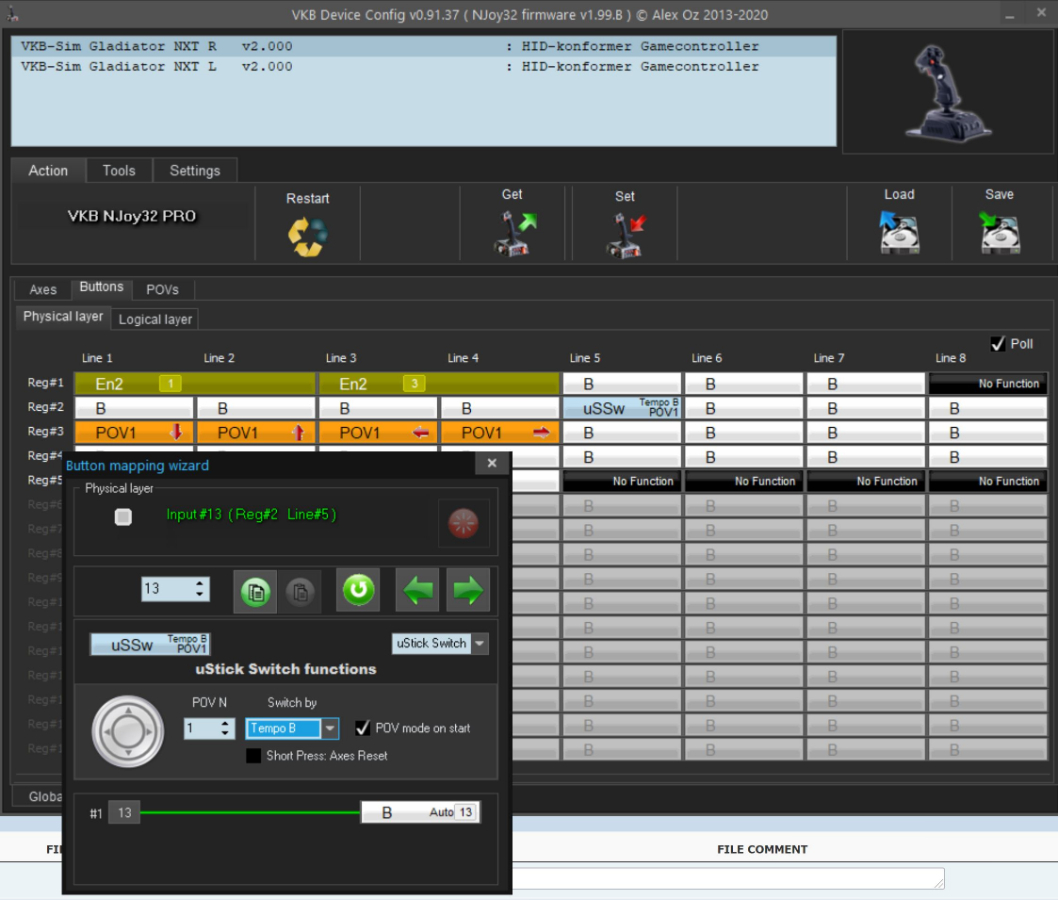Click the uSSw function preview in the wizard
Screen dimensions: 1058x900
[150, 644]
